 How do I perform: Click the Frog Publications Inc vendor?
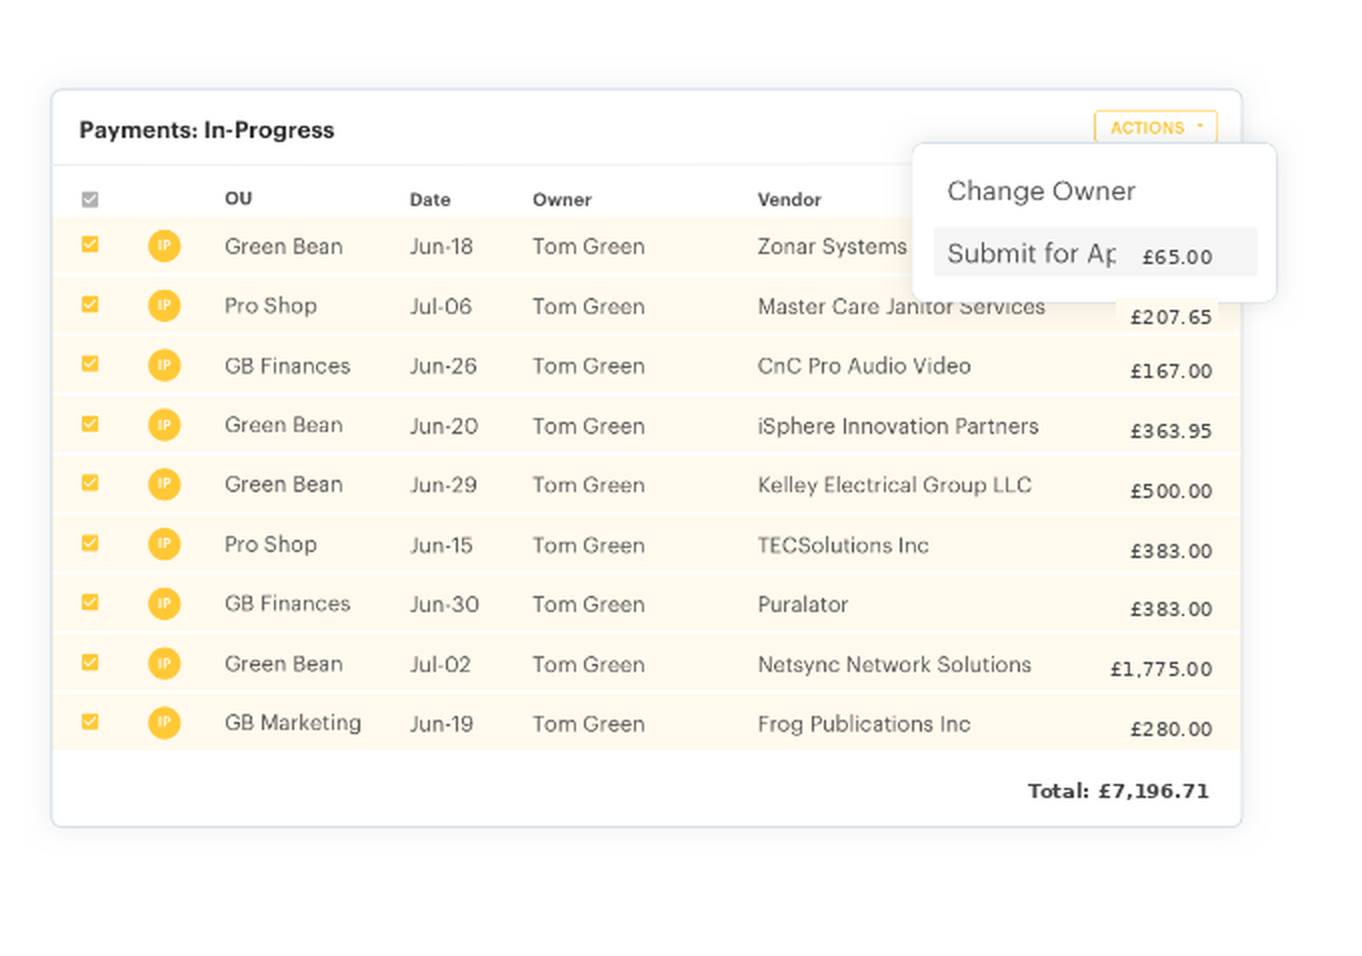(x=864, y=724)
